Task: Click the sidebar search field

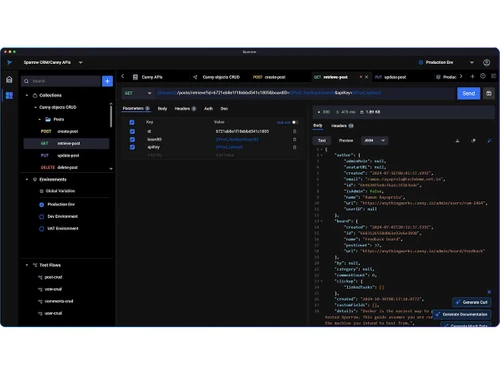Action: (62, 81)
